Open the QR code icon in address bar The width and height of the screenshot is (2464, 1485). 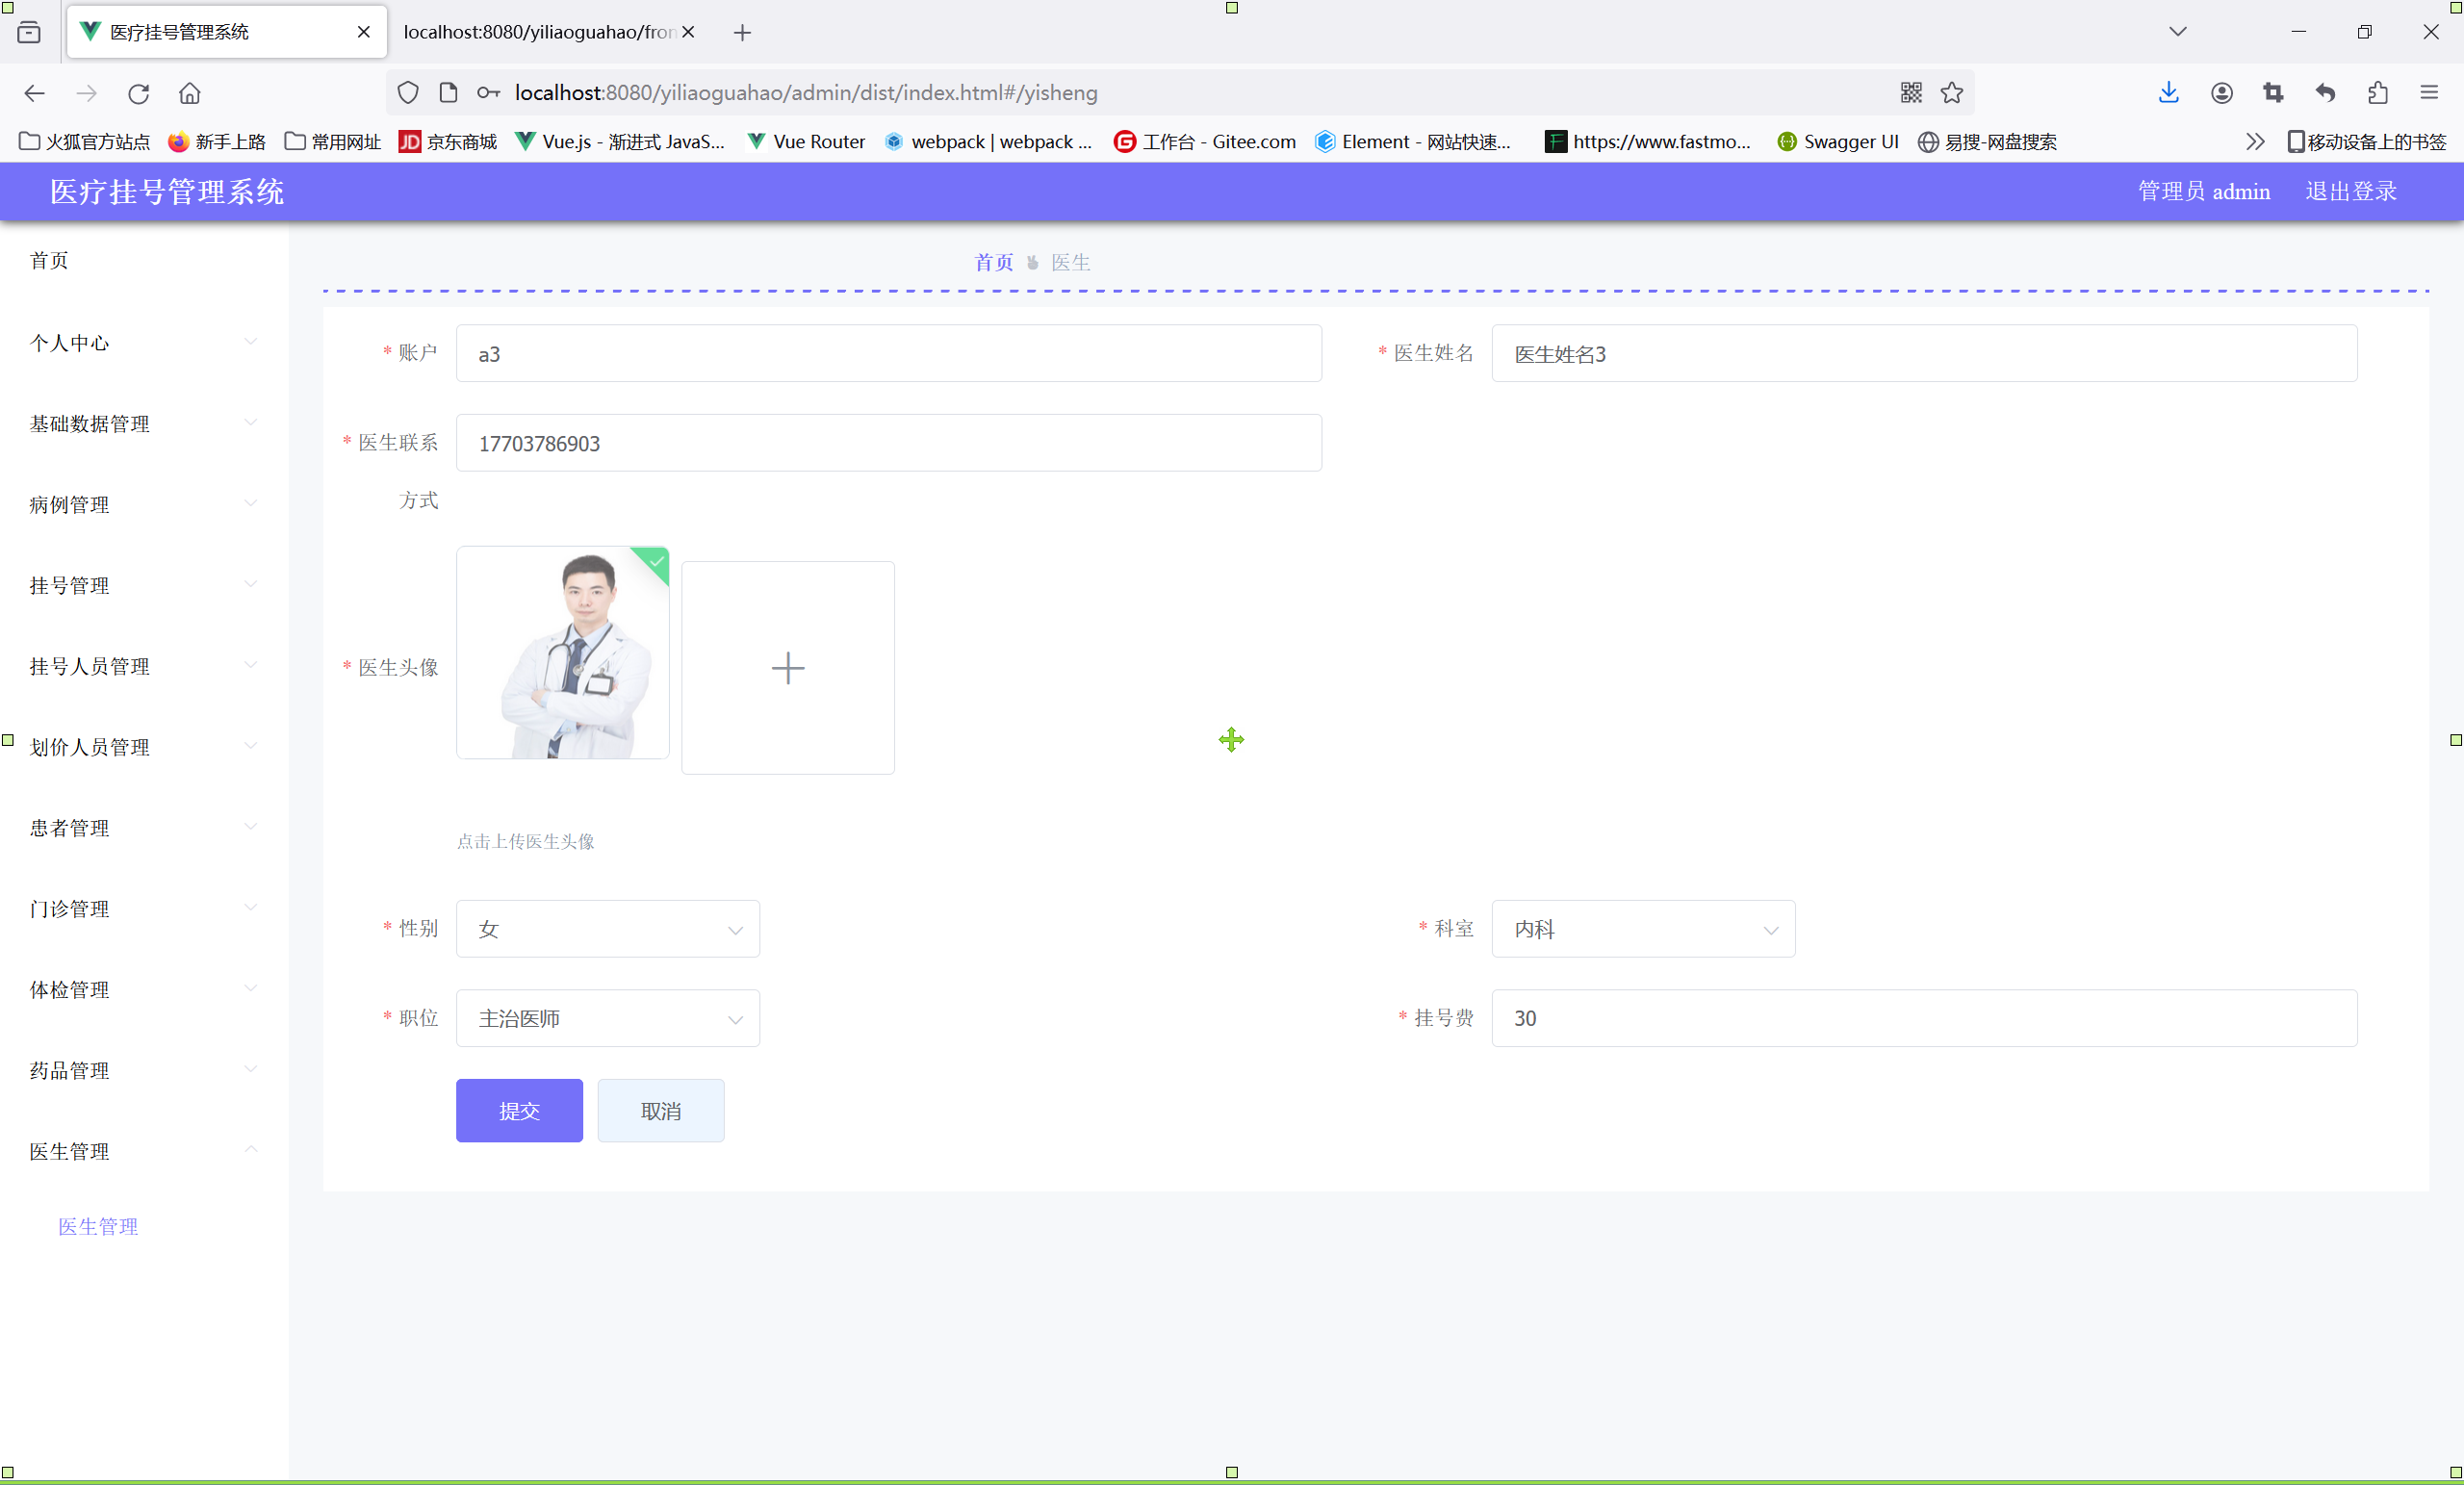coord(1910,93)
